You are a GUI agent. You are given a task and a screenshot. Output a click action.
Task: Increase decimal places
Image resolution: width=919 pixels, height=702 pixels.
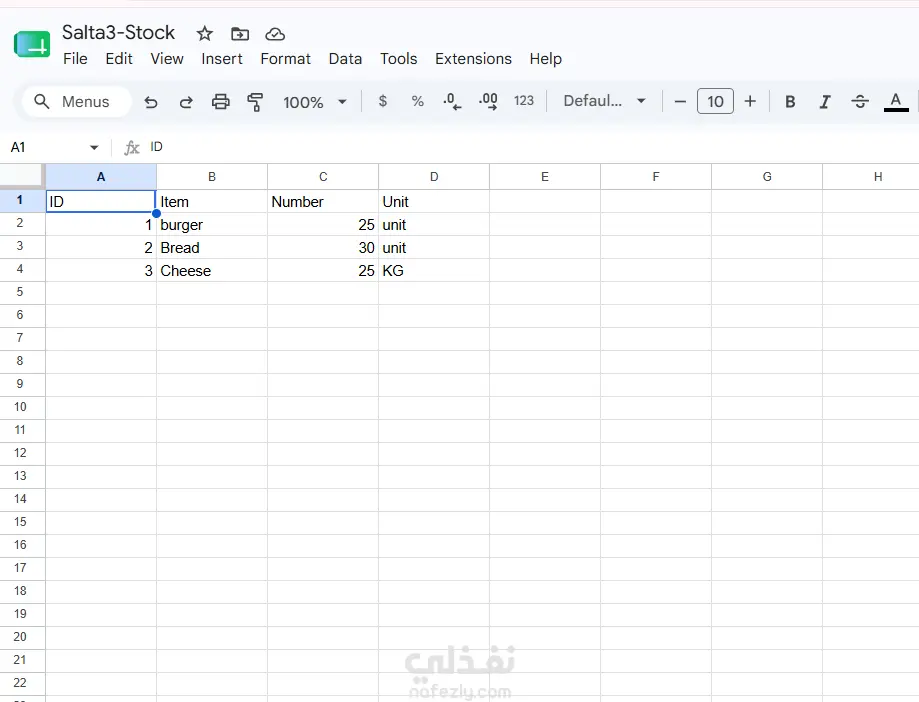point(488,101)
